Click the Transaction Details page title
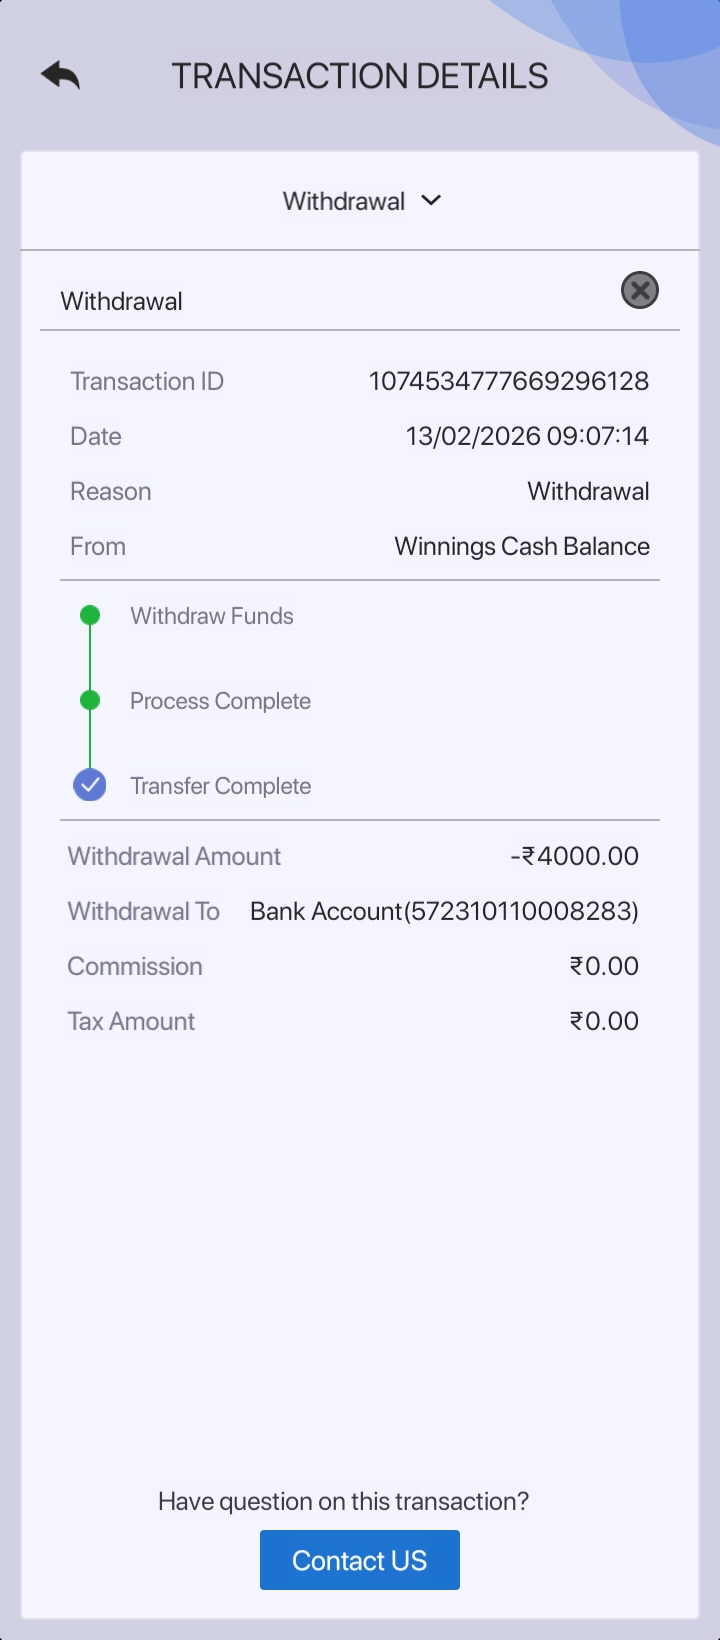720x1640 pixels. coord(360,76)
